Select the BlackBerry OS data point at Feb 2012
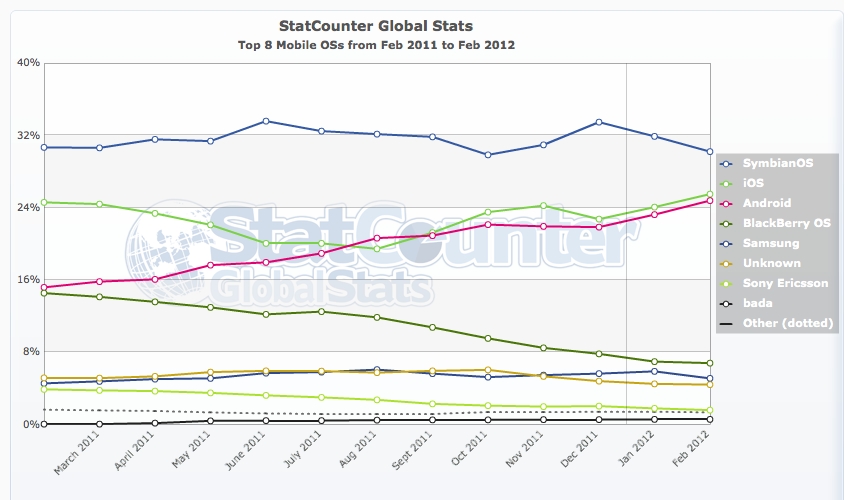Image resolution: width=854 pixels, height=500 pixels. (709, 363)
